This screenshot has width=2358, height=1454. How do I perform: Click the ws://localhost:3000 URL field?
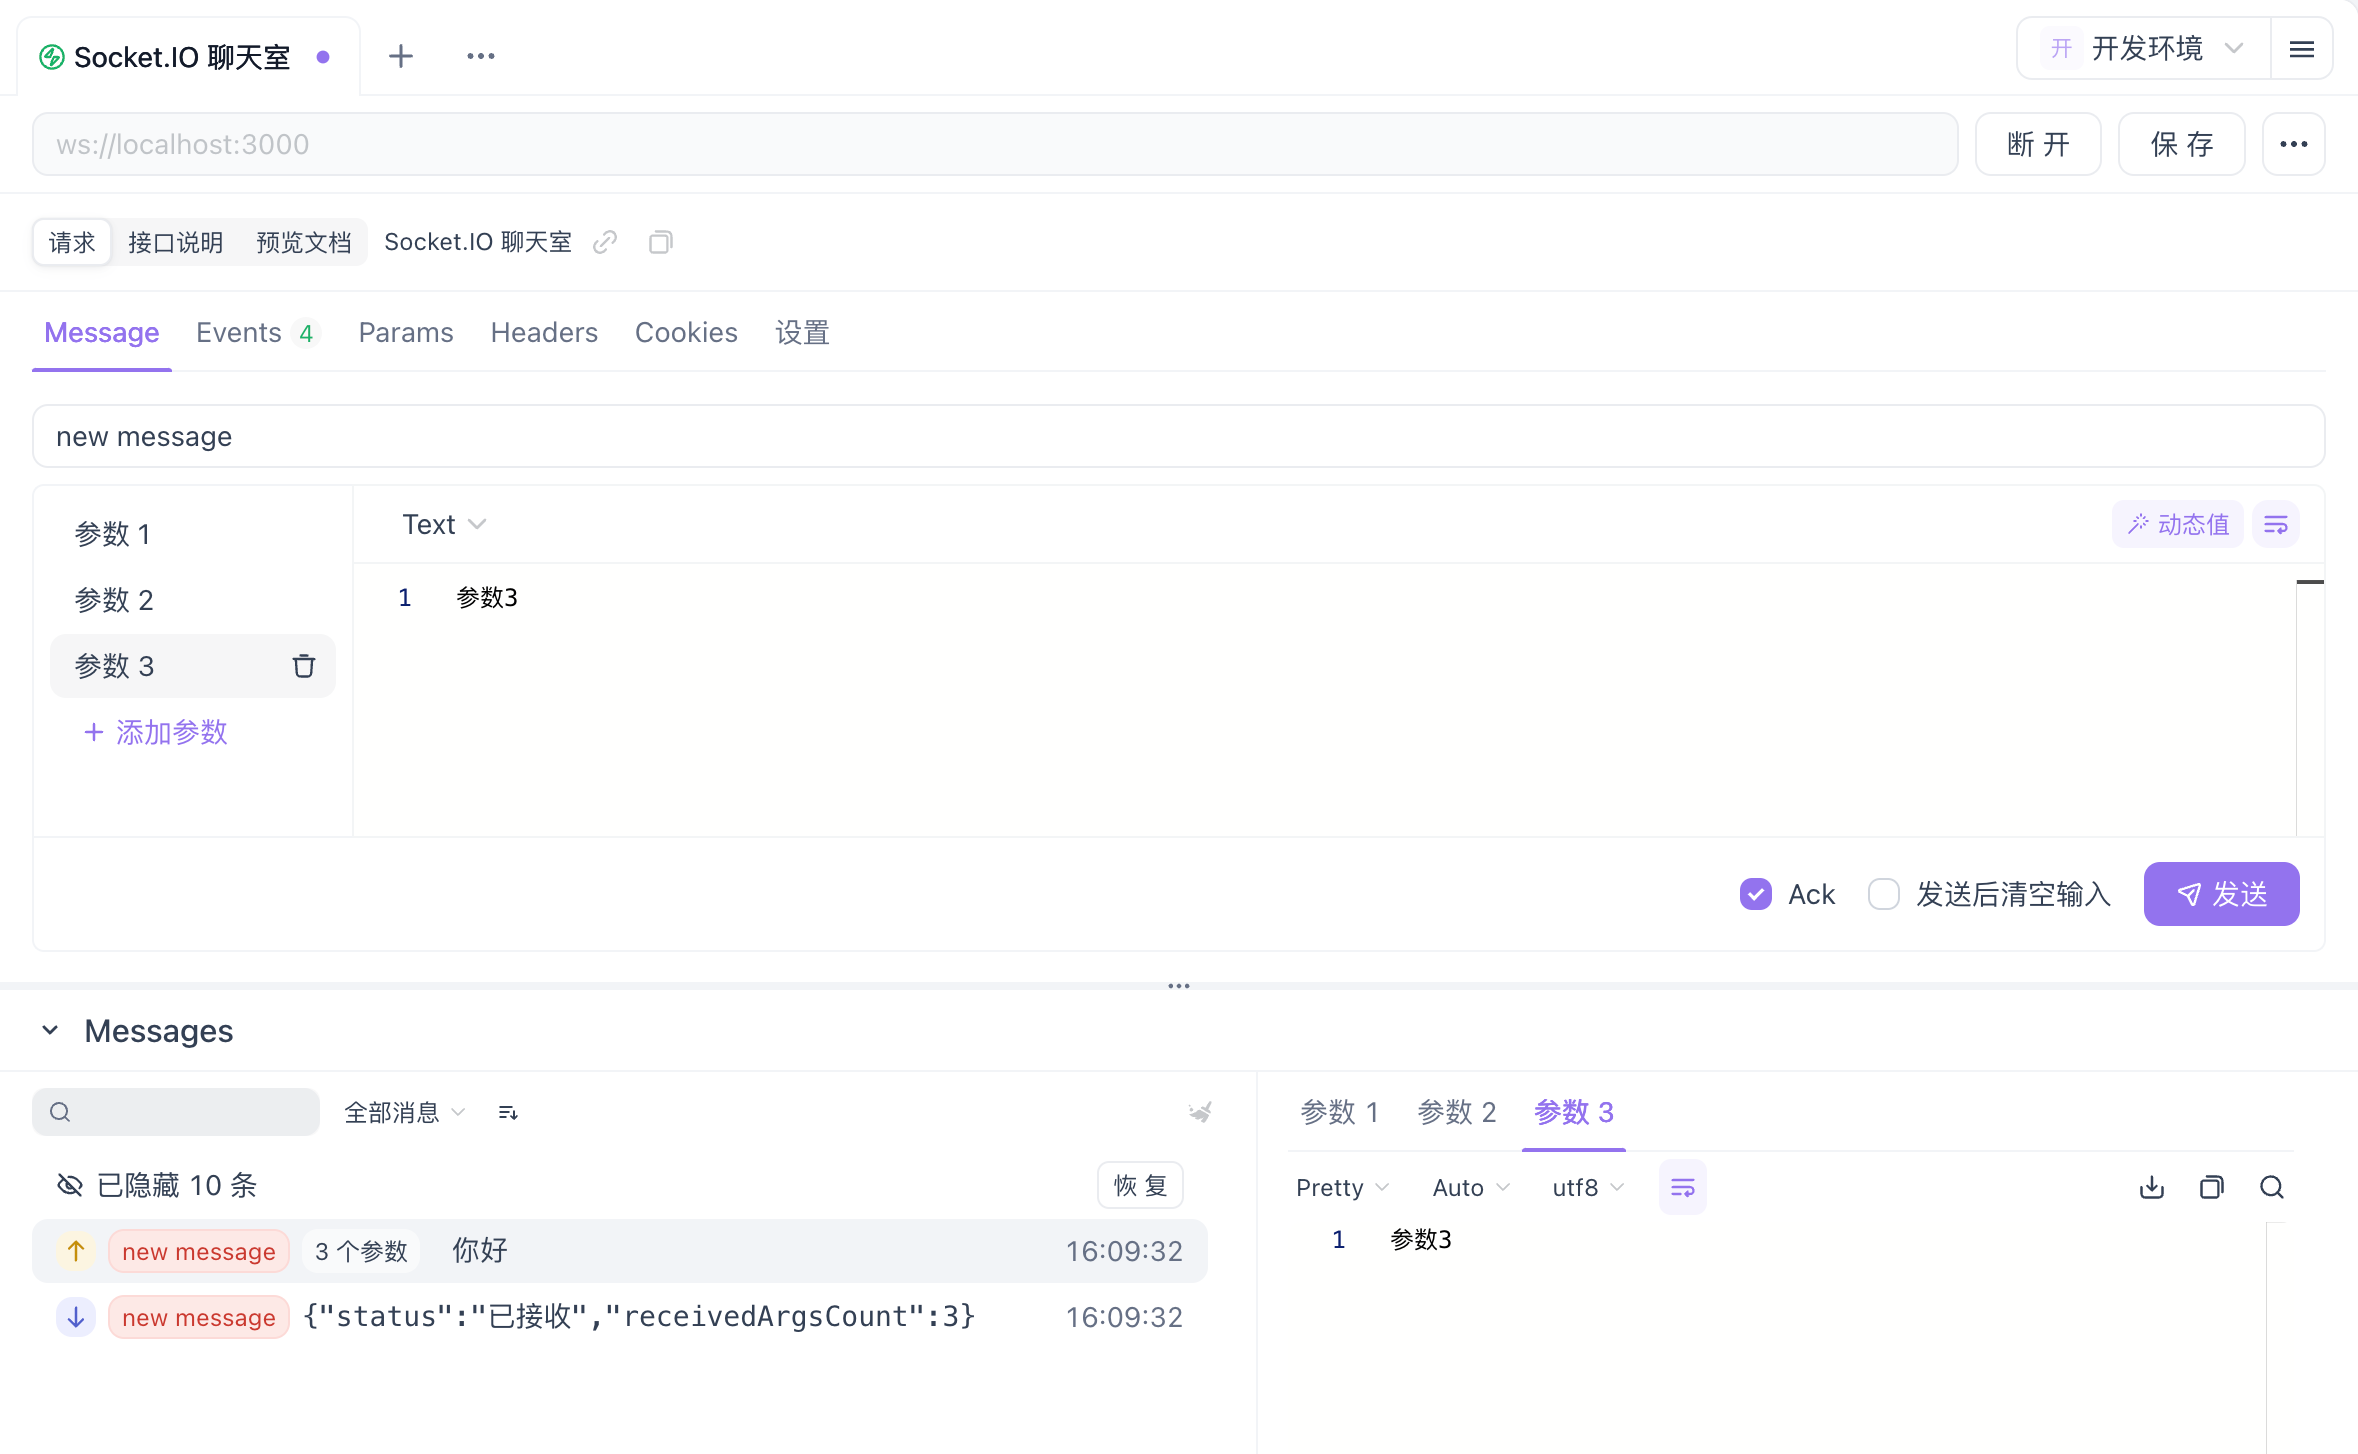995,145
